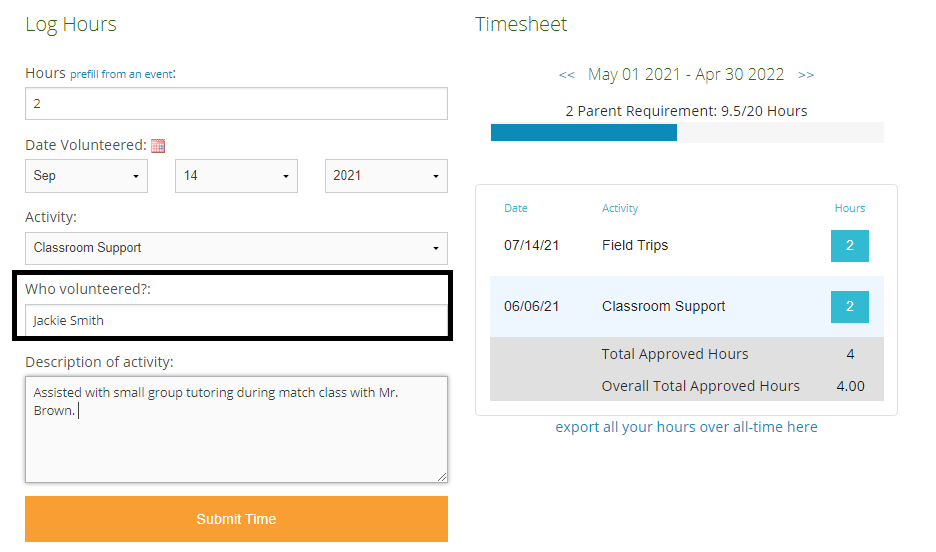Click the Field Trips activity text

pyautogui.click(x=635, y=245)
